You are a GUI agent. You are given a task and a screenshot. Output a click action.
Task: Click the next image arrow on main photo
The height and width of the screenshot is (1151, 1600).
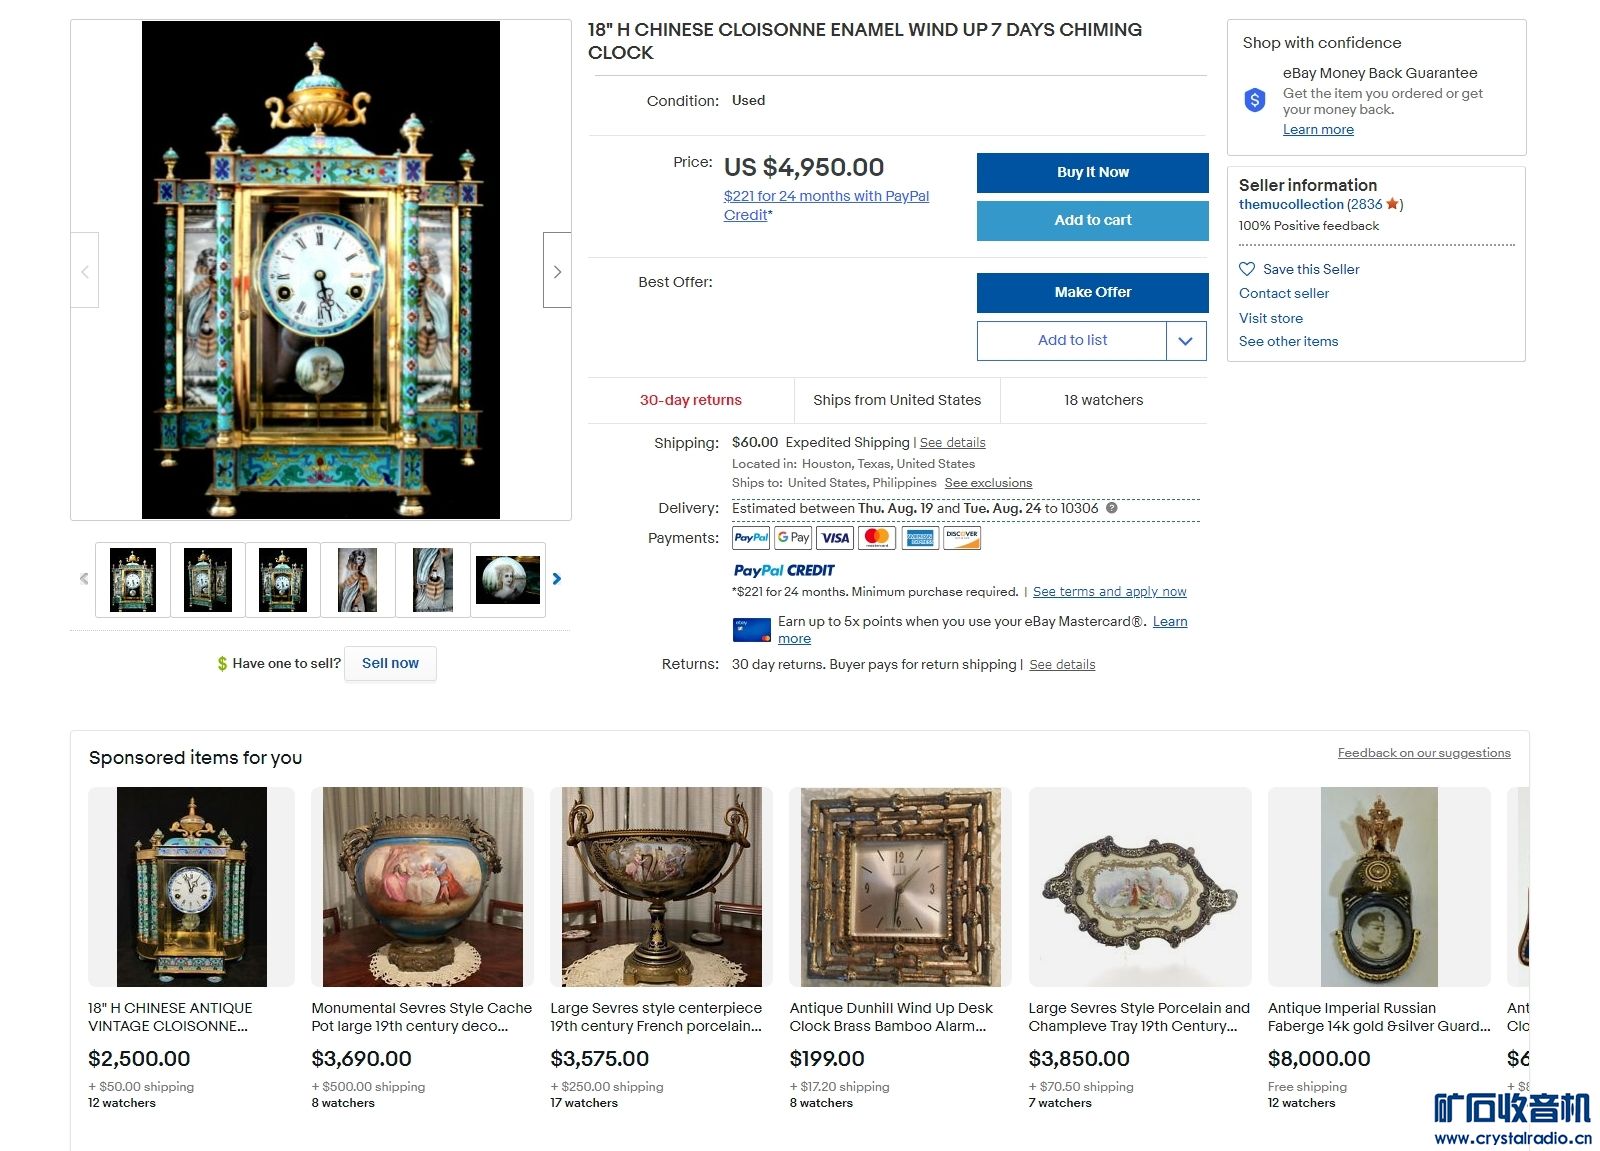point(557,270)
